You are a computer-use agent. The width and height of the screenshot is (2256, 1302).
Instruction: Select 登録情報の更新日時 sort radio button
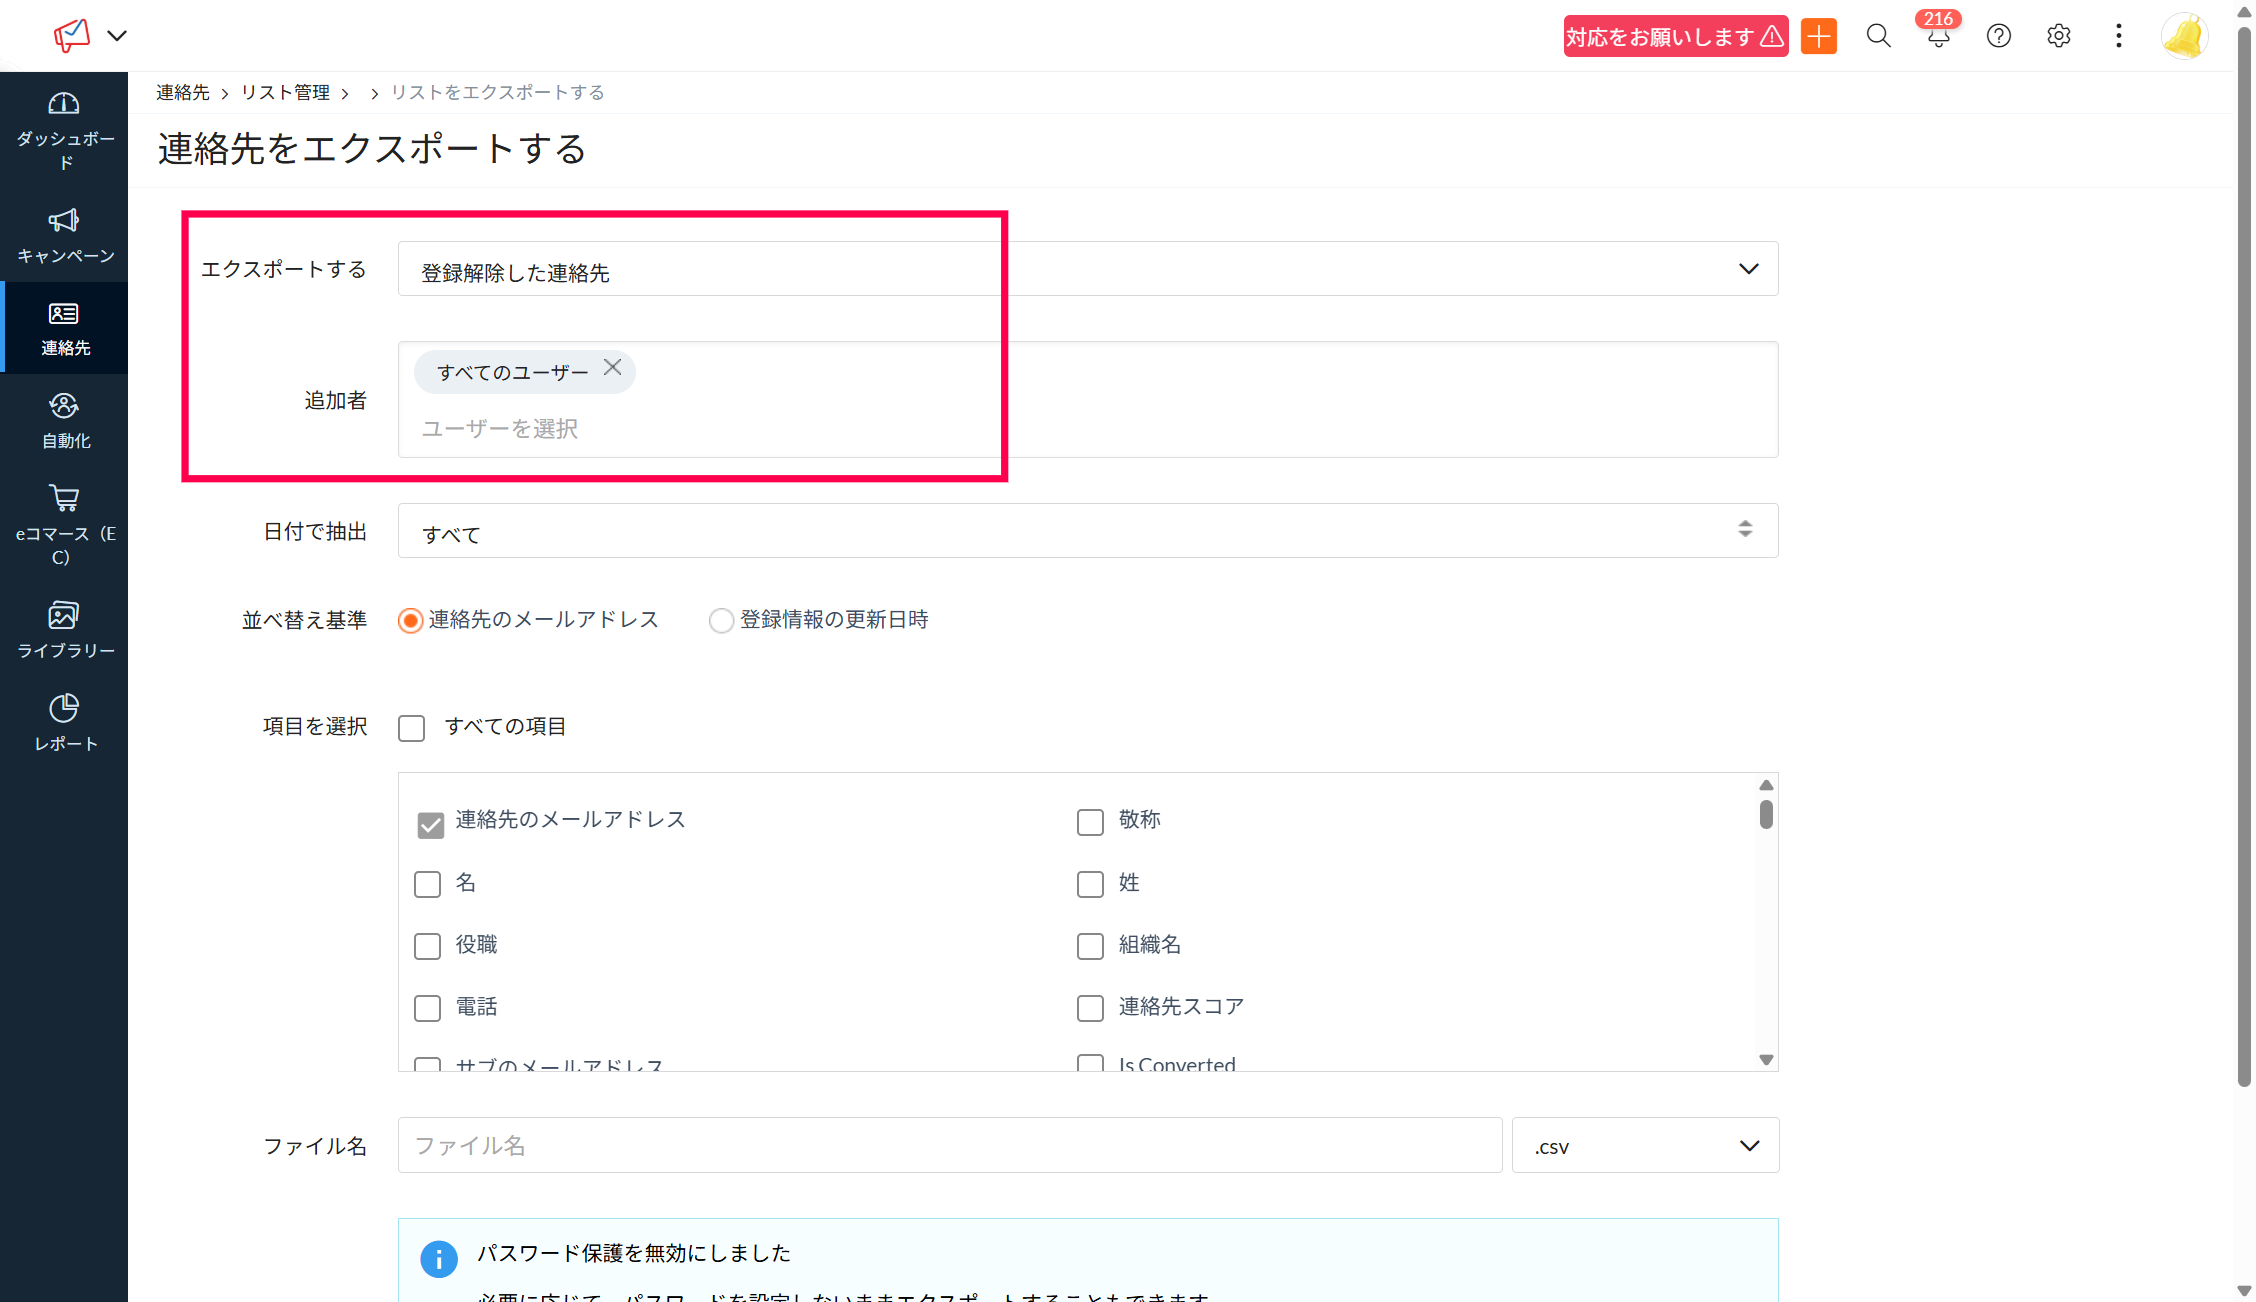721,621
